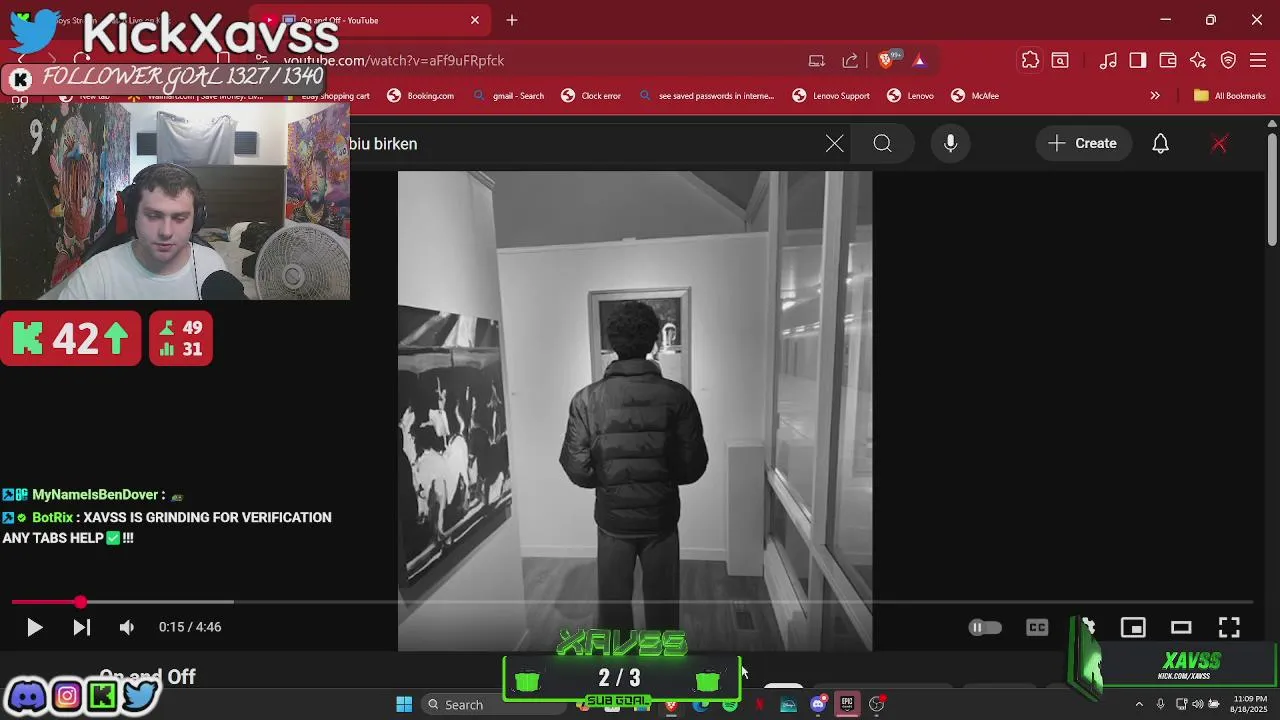Viewport: 1280px width, 720px height.
Task: Open Brave from the taskbar
Action: click(x=671, y=705)
